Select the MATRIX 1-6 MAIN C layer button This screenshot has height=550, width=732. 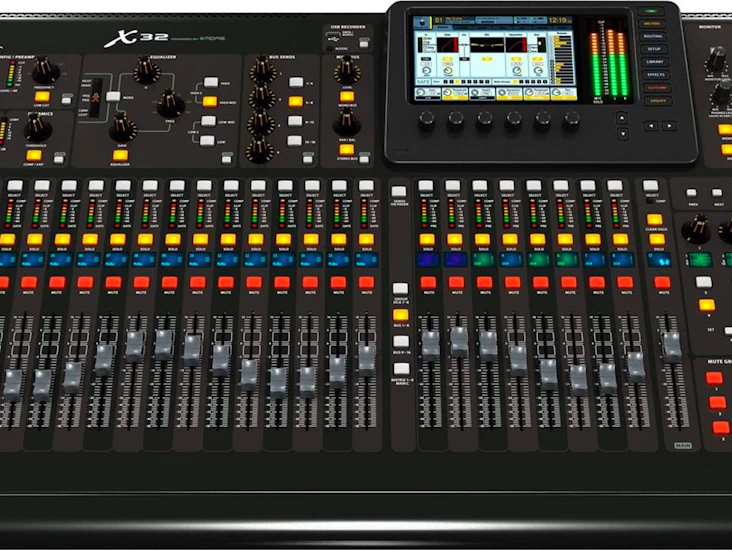point(401,369)
